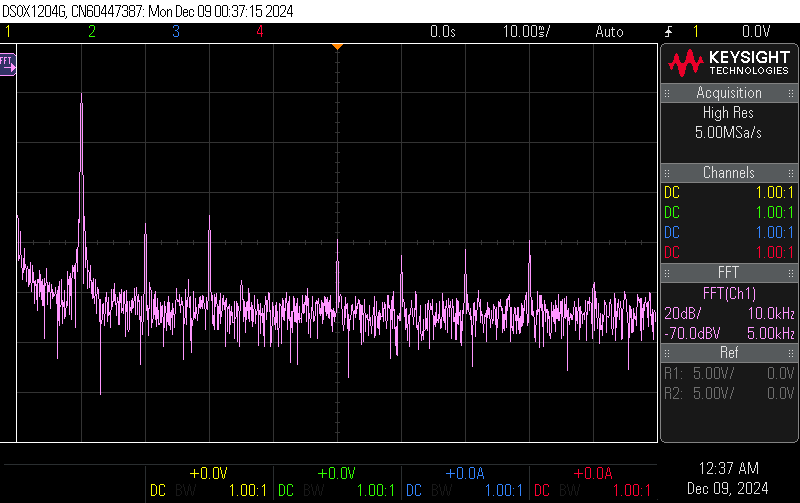Select channel 4 indicator in top bar

click(260, 32)
